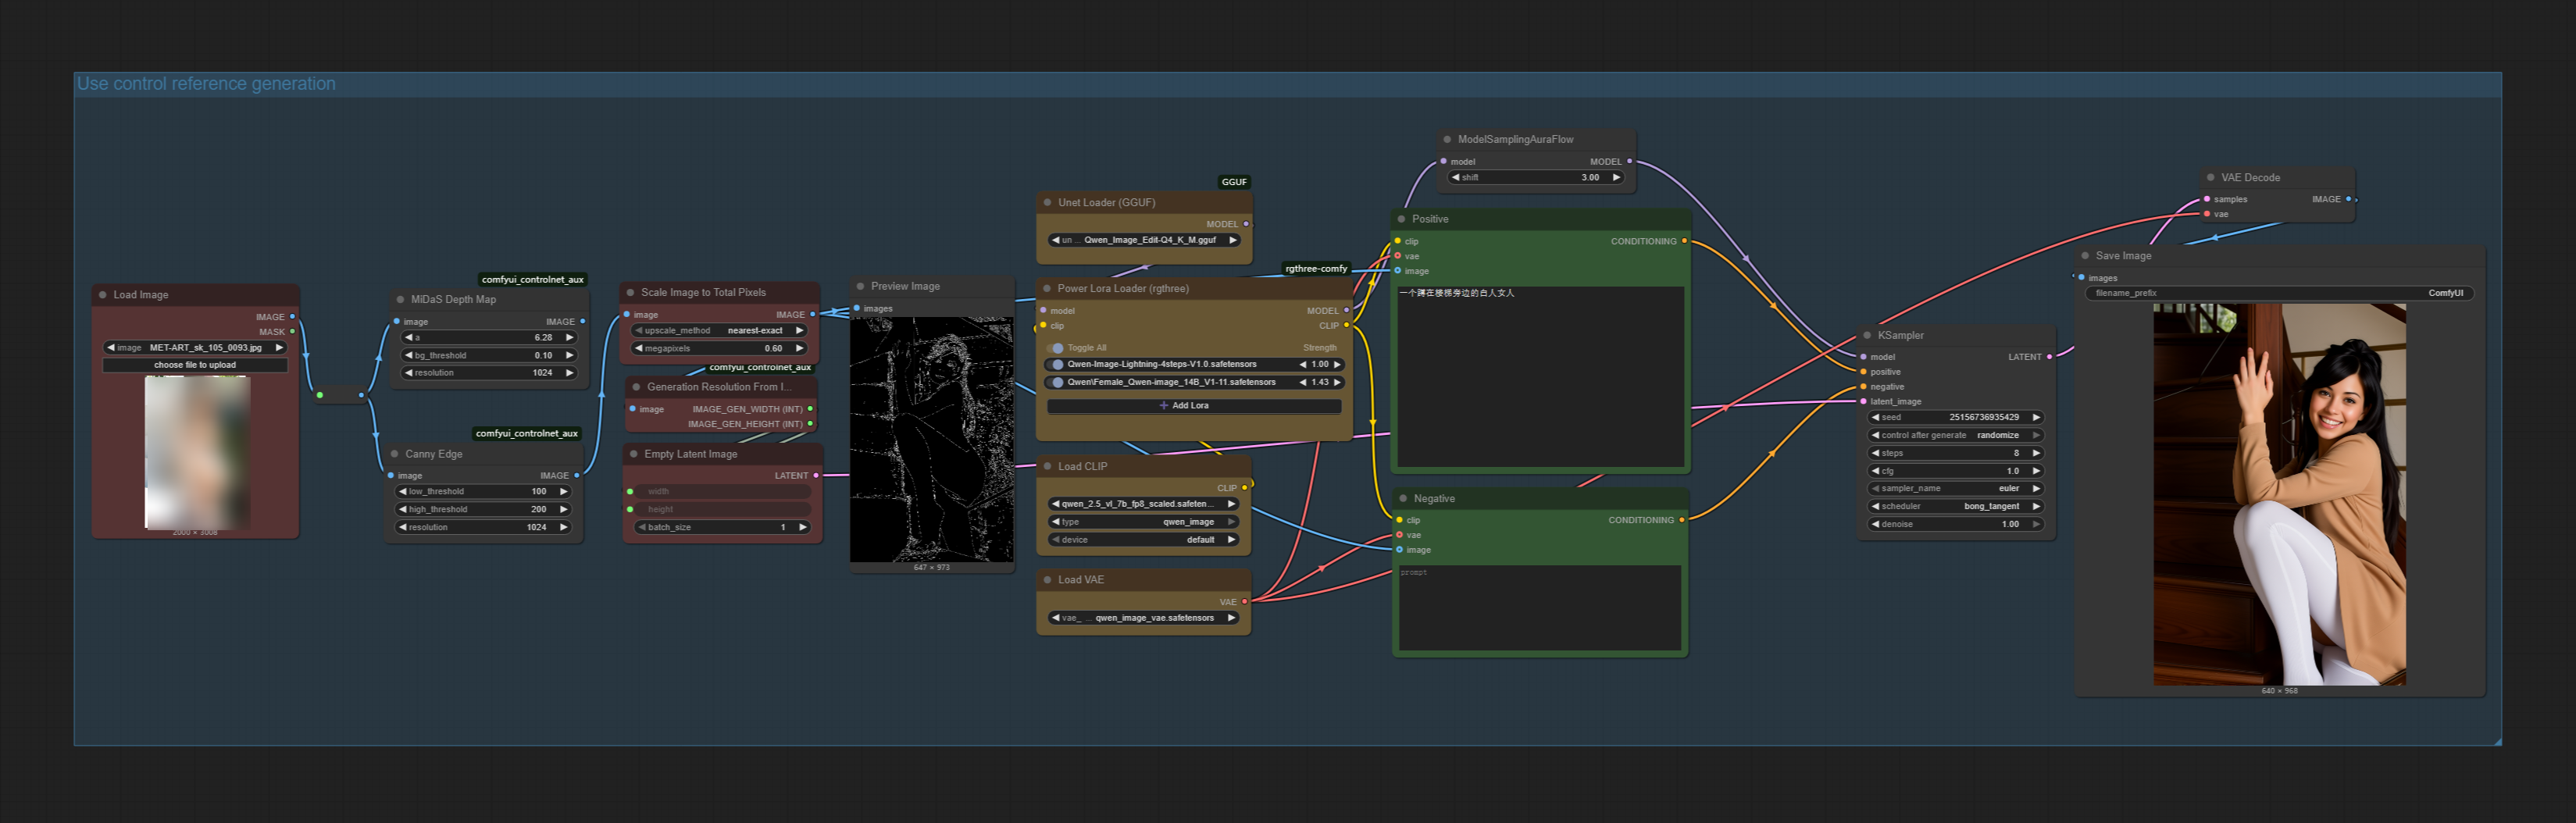Select the 'Use control reference generation' group title
The height and width of the screenshot is (823, 2576).
pyautogui.click(x=206, y=84)
